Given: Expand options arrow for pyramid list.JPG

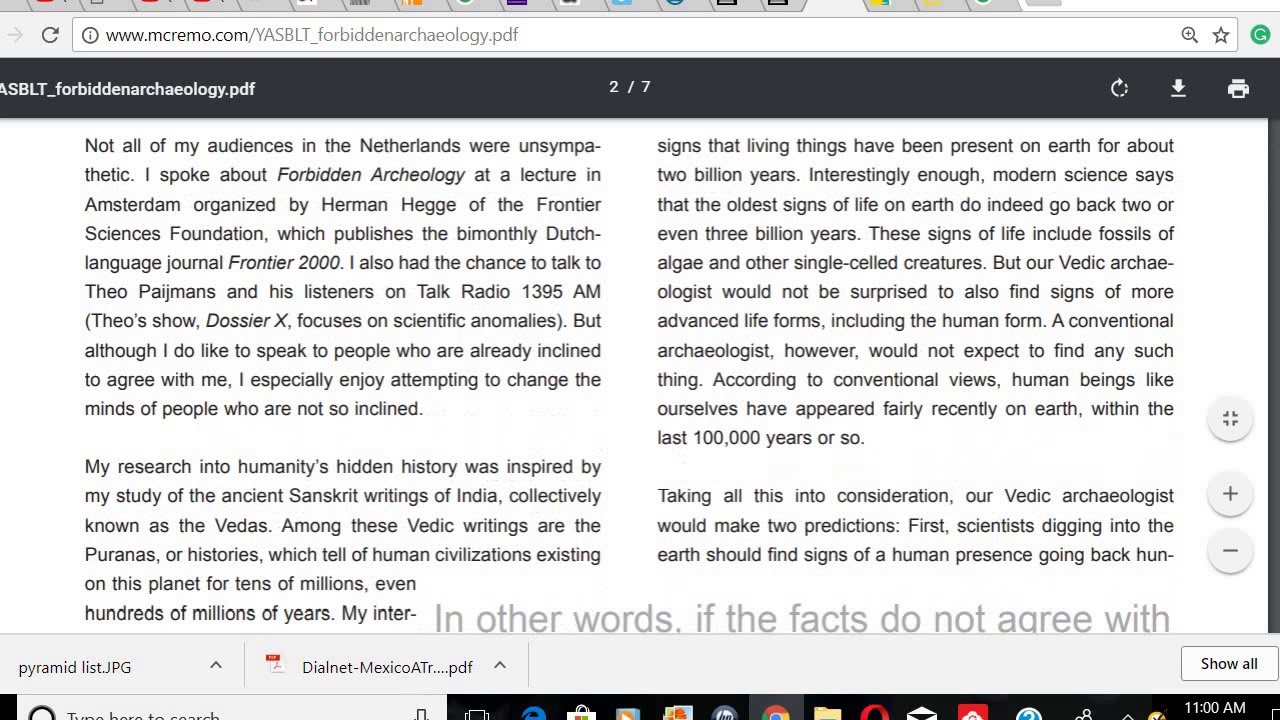Looking at the screenshot, I should (215, 665).
